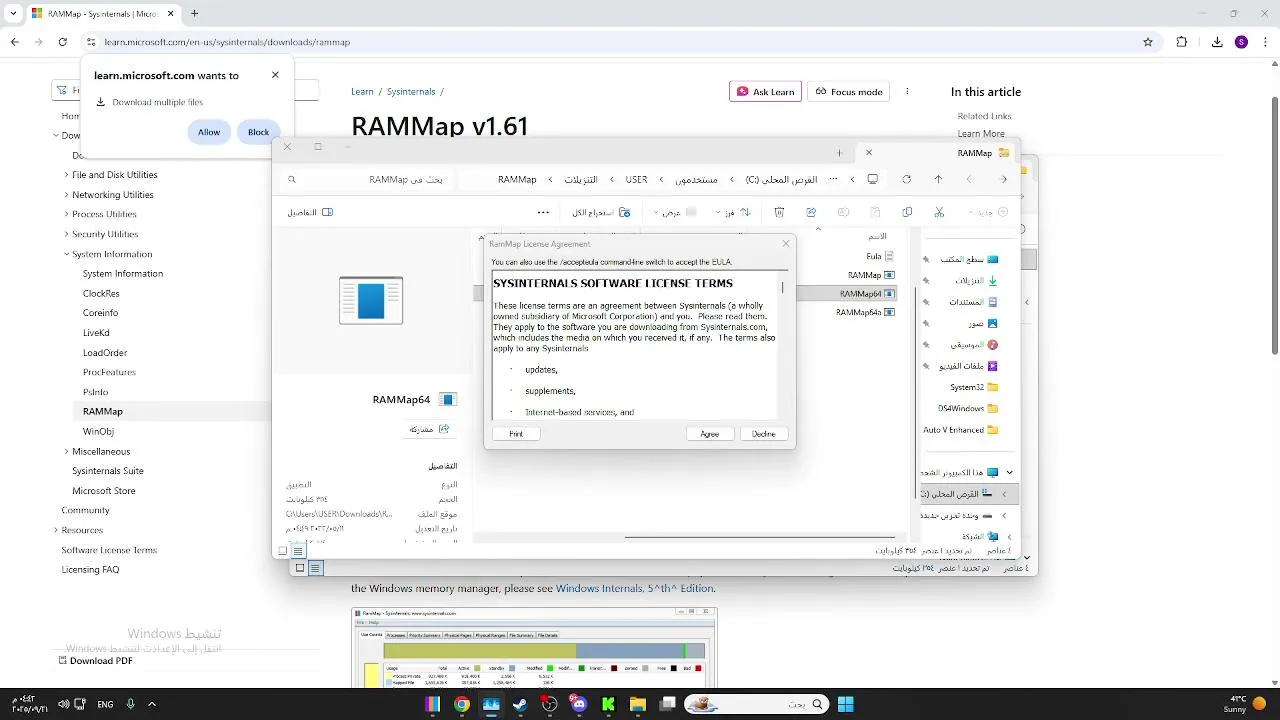
Task: Expand Process Utilities tree node
Action: 67,214
